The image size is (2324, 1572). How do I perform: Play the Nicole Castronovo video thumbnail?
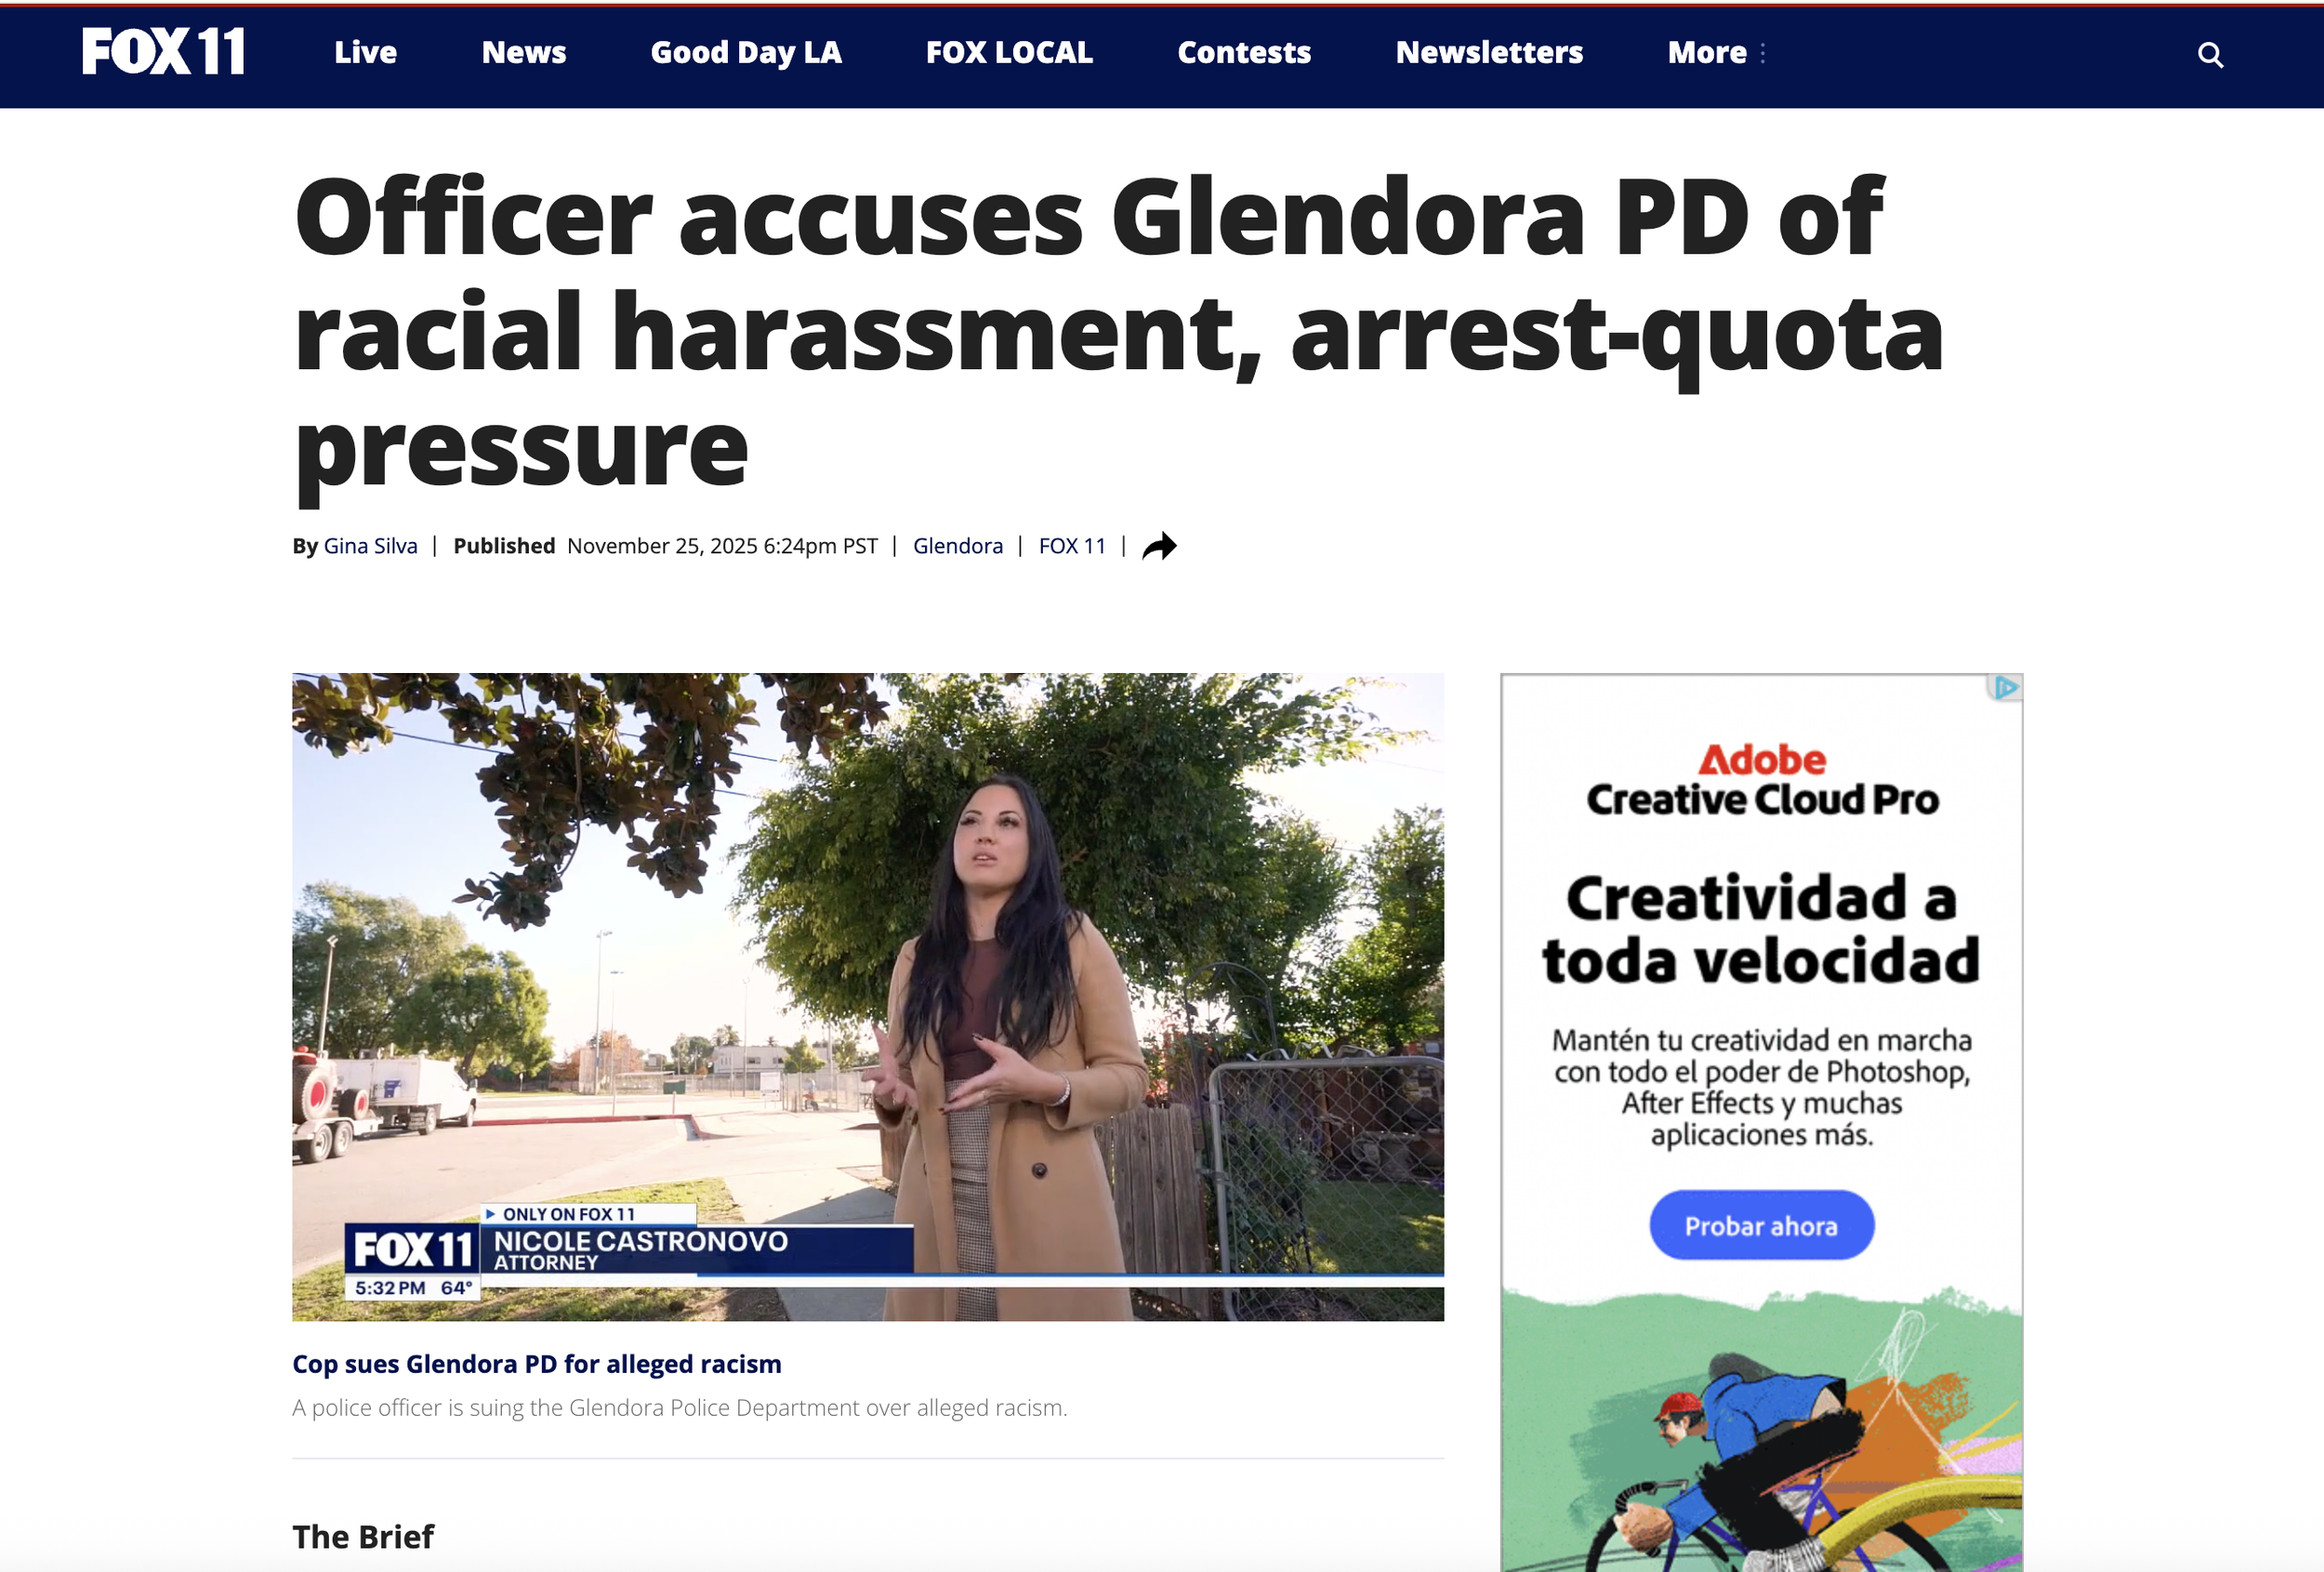pyautogui.click(x=868, y=997)
